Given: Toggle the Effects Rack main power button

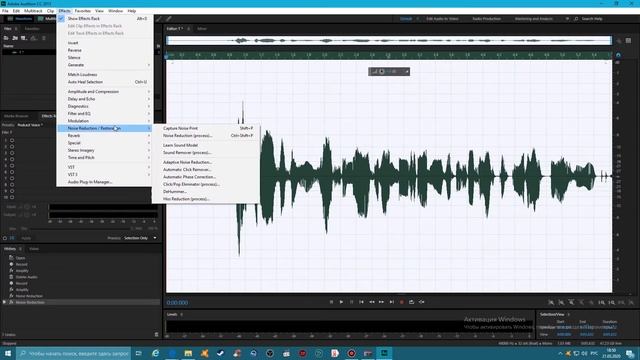Looking at the screenshot, I should pos(5,238).
